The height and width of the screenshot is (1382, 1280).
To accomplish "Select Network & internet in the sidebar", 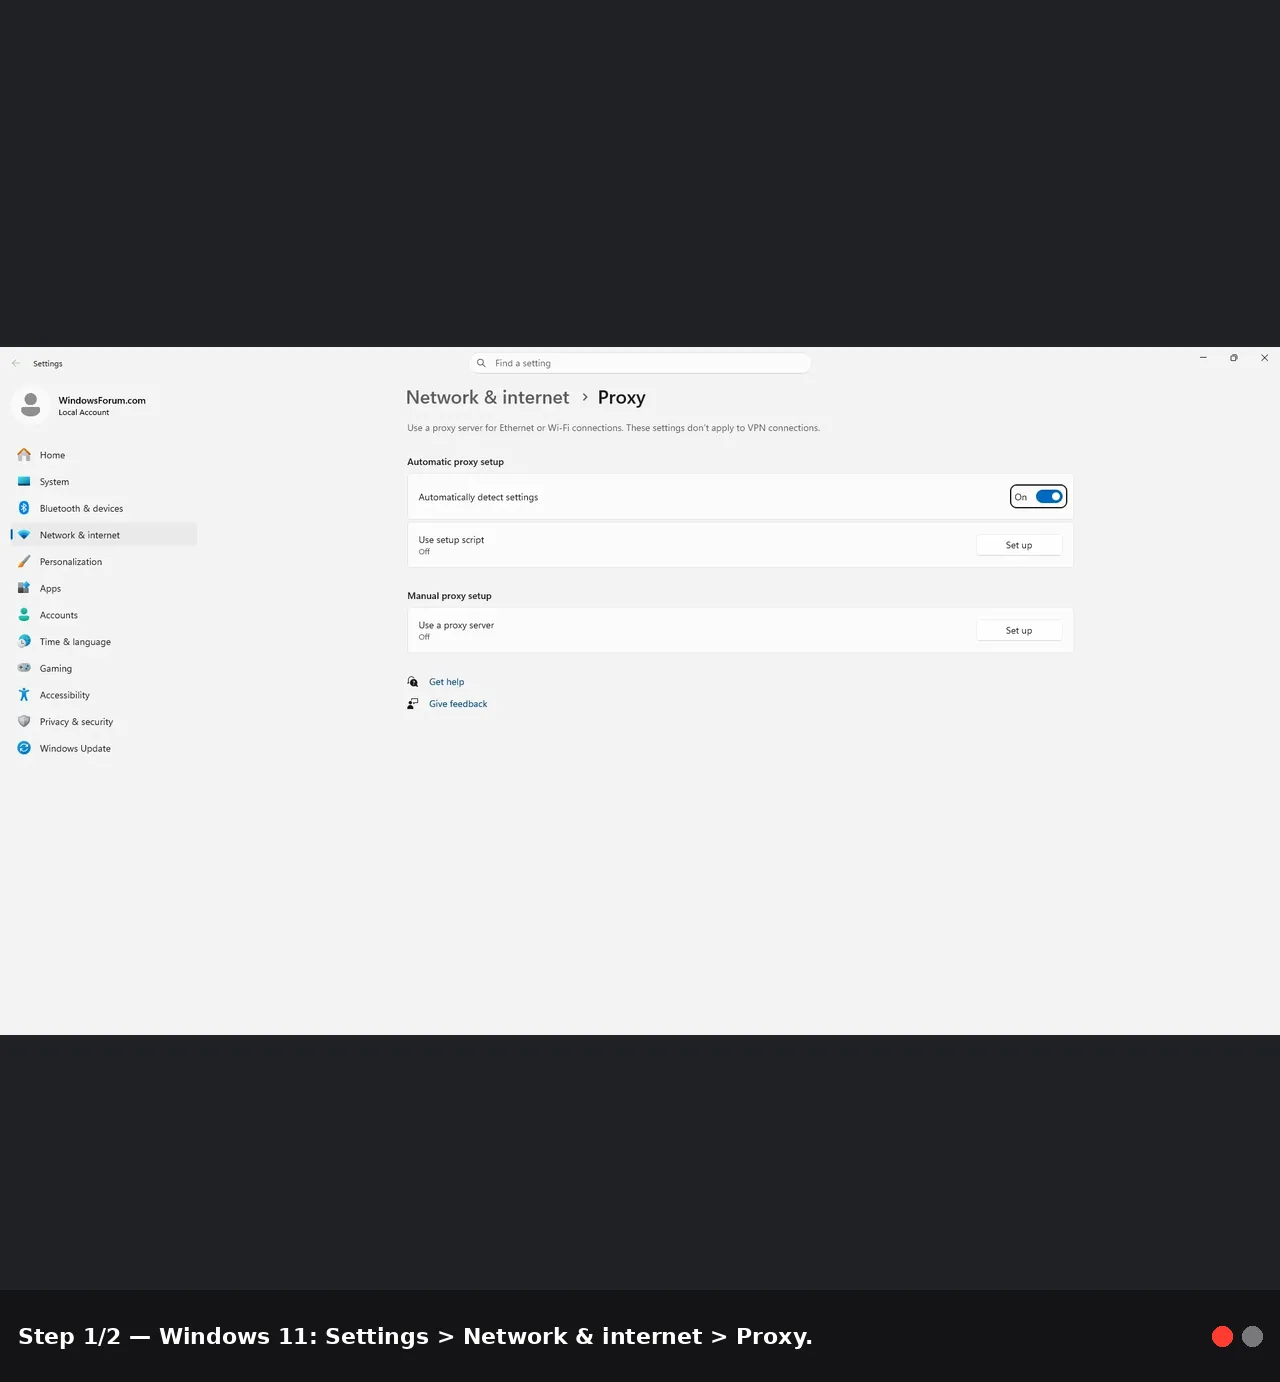I will pyautogui.click(x=104, y=535).
